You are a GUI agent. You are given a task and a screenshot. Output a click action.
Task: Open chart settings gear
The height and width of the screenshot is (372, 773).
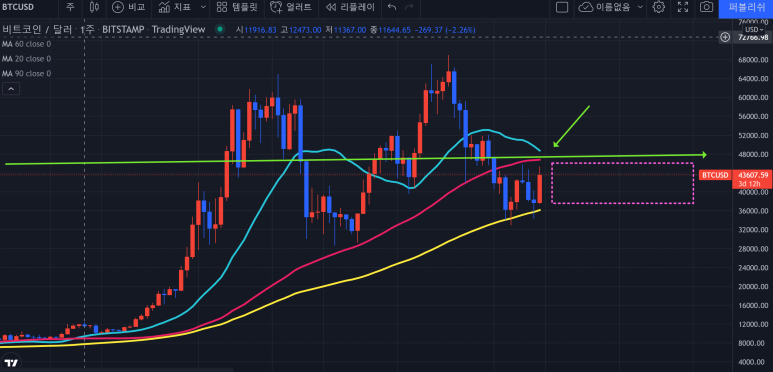click(659, 7)
